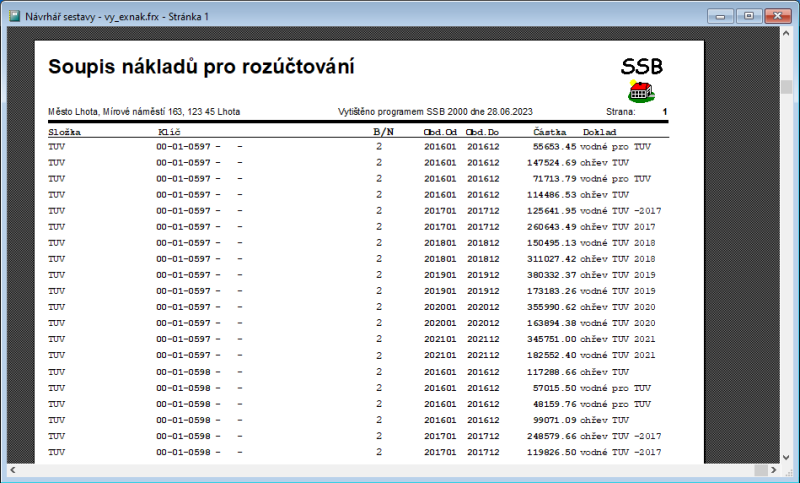The height and width of the screenshot is (483, 800).
Task: Click the Částka column header
Action: point(550,132)
